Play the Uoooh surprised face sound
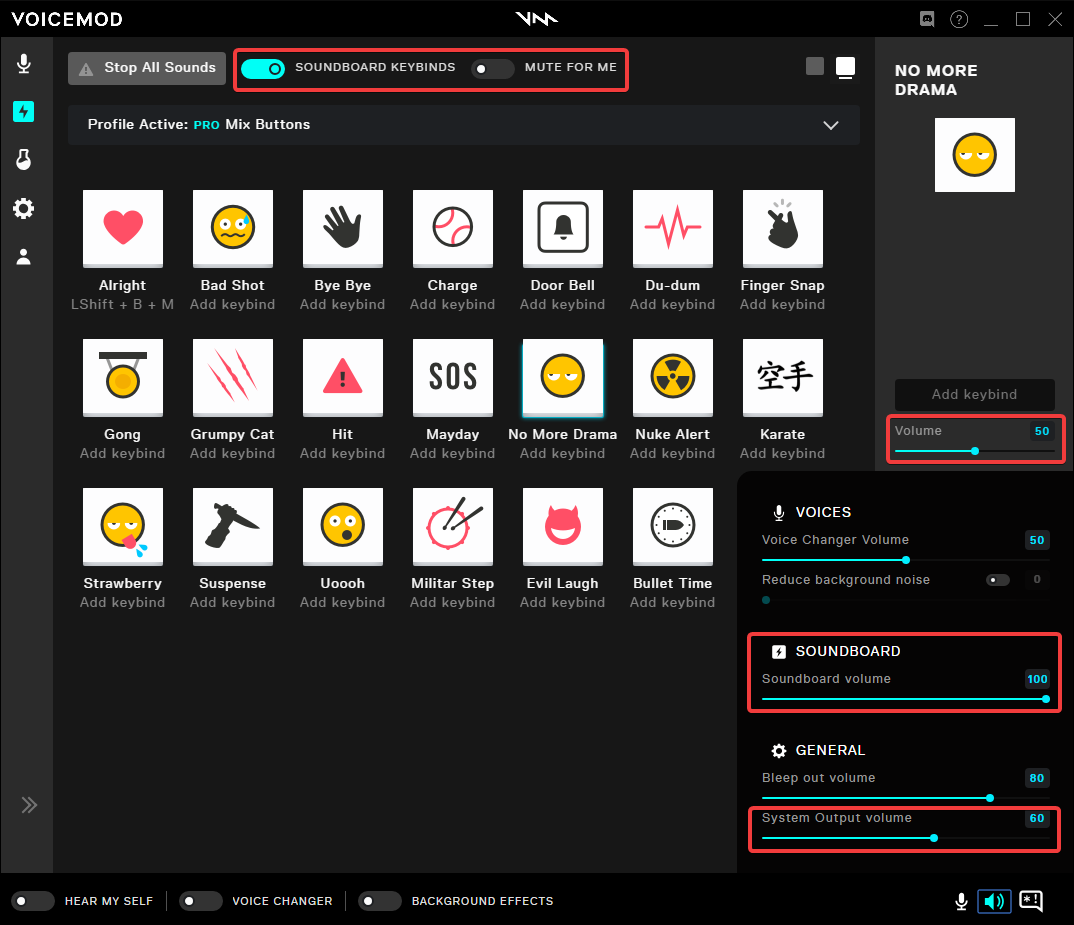The image size is (1074, 925). [342, 527]
